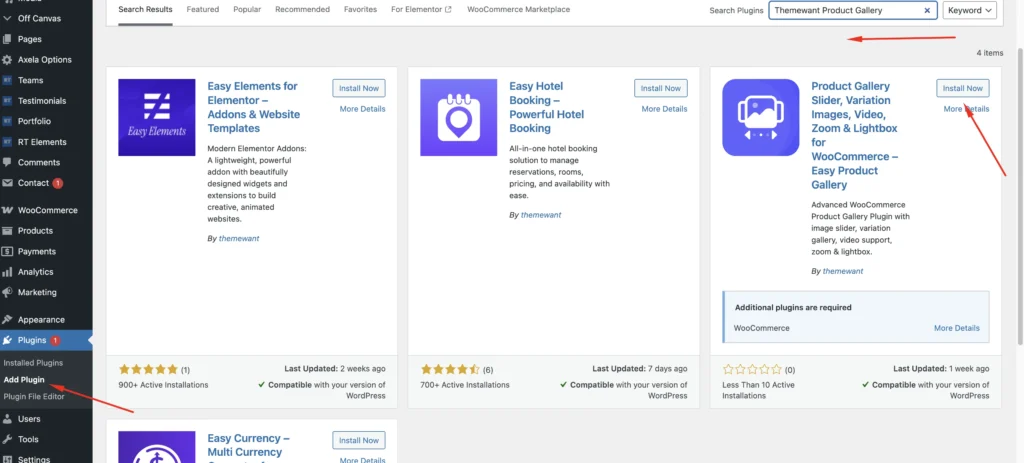This screenshot has width=1024, height=463.
Task: Click the Search Plugins input field
Action: 853,10
